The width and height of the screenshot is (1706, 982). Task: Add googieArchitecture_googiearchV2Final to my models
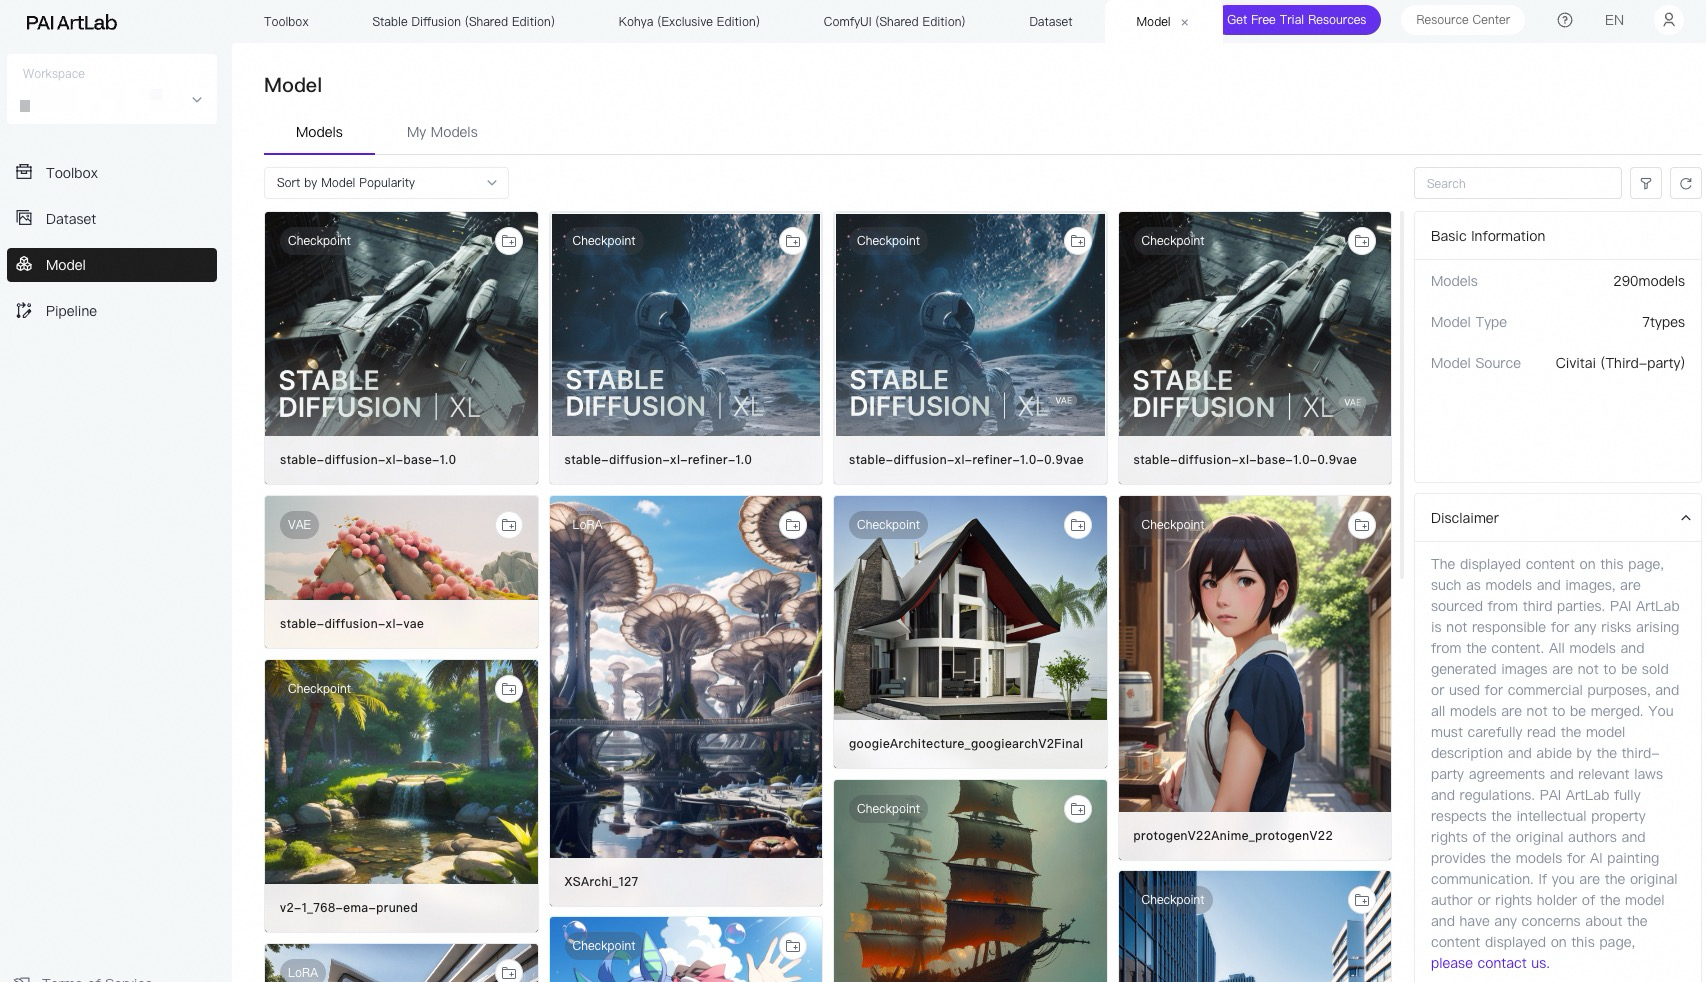pos(1078,525)
